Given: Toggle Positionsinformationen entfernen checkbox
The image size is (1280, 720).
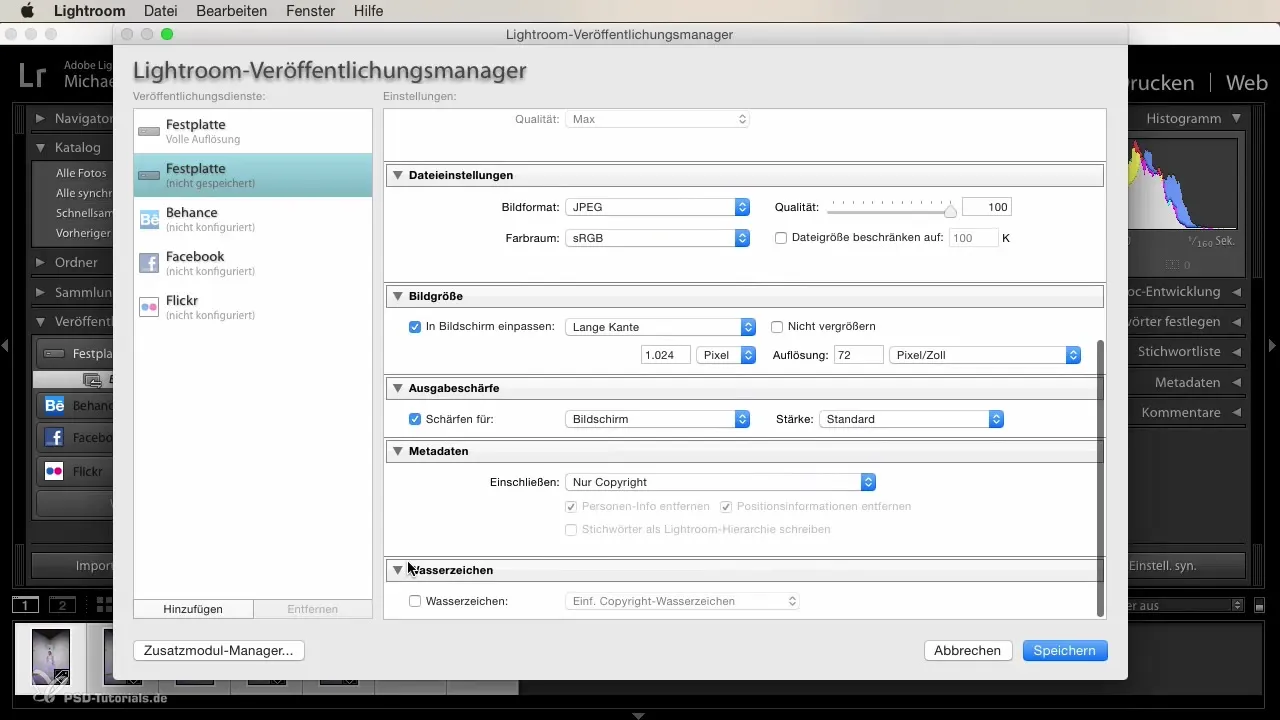Looking at the screenshot, I should coord(726,507).
